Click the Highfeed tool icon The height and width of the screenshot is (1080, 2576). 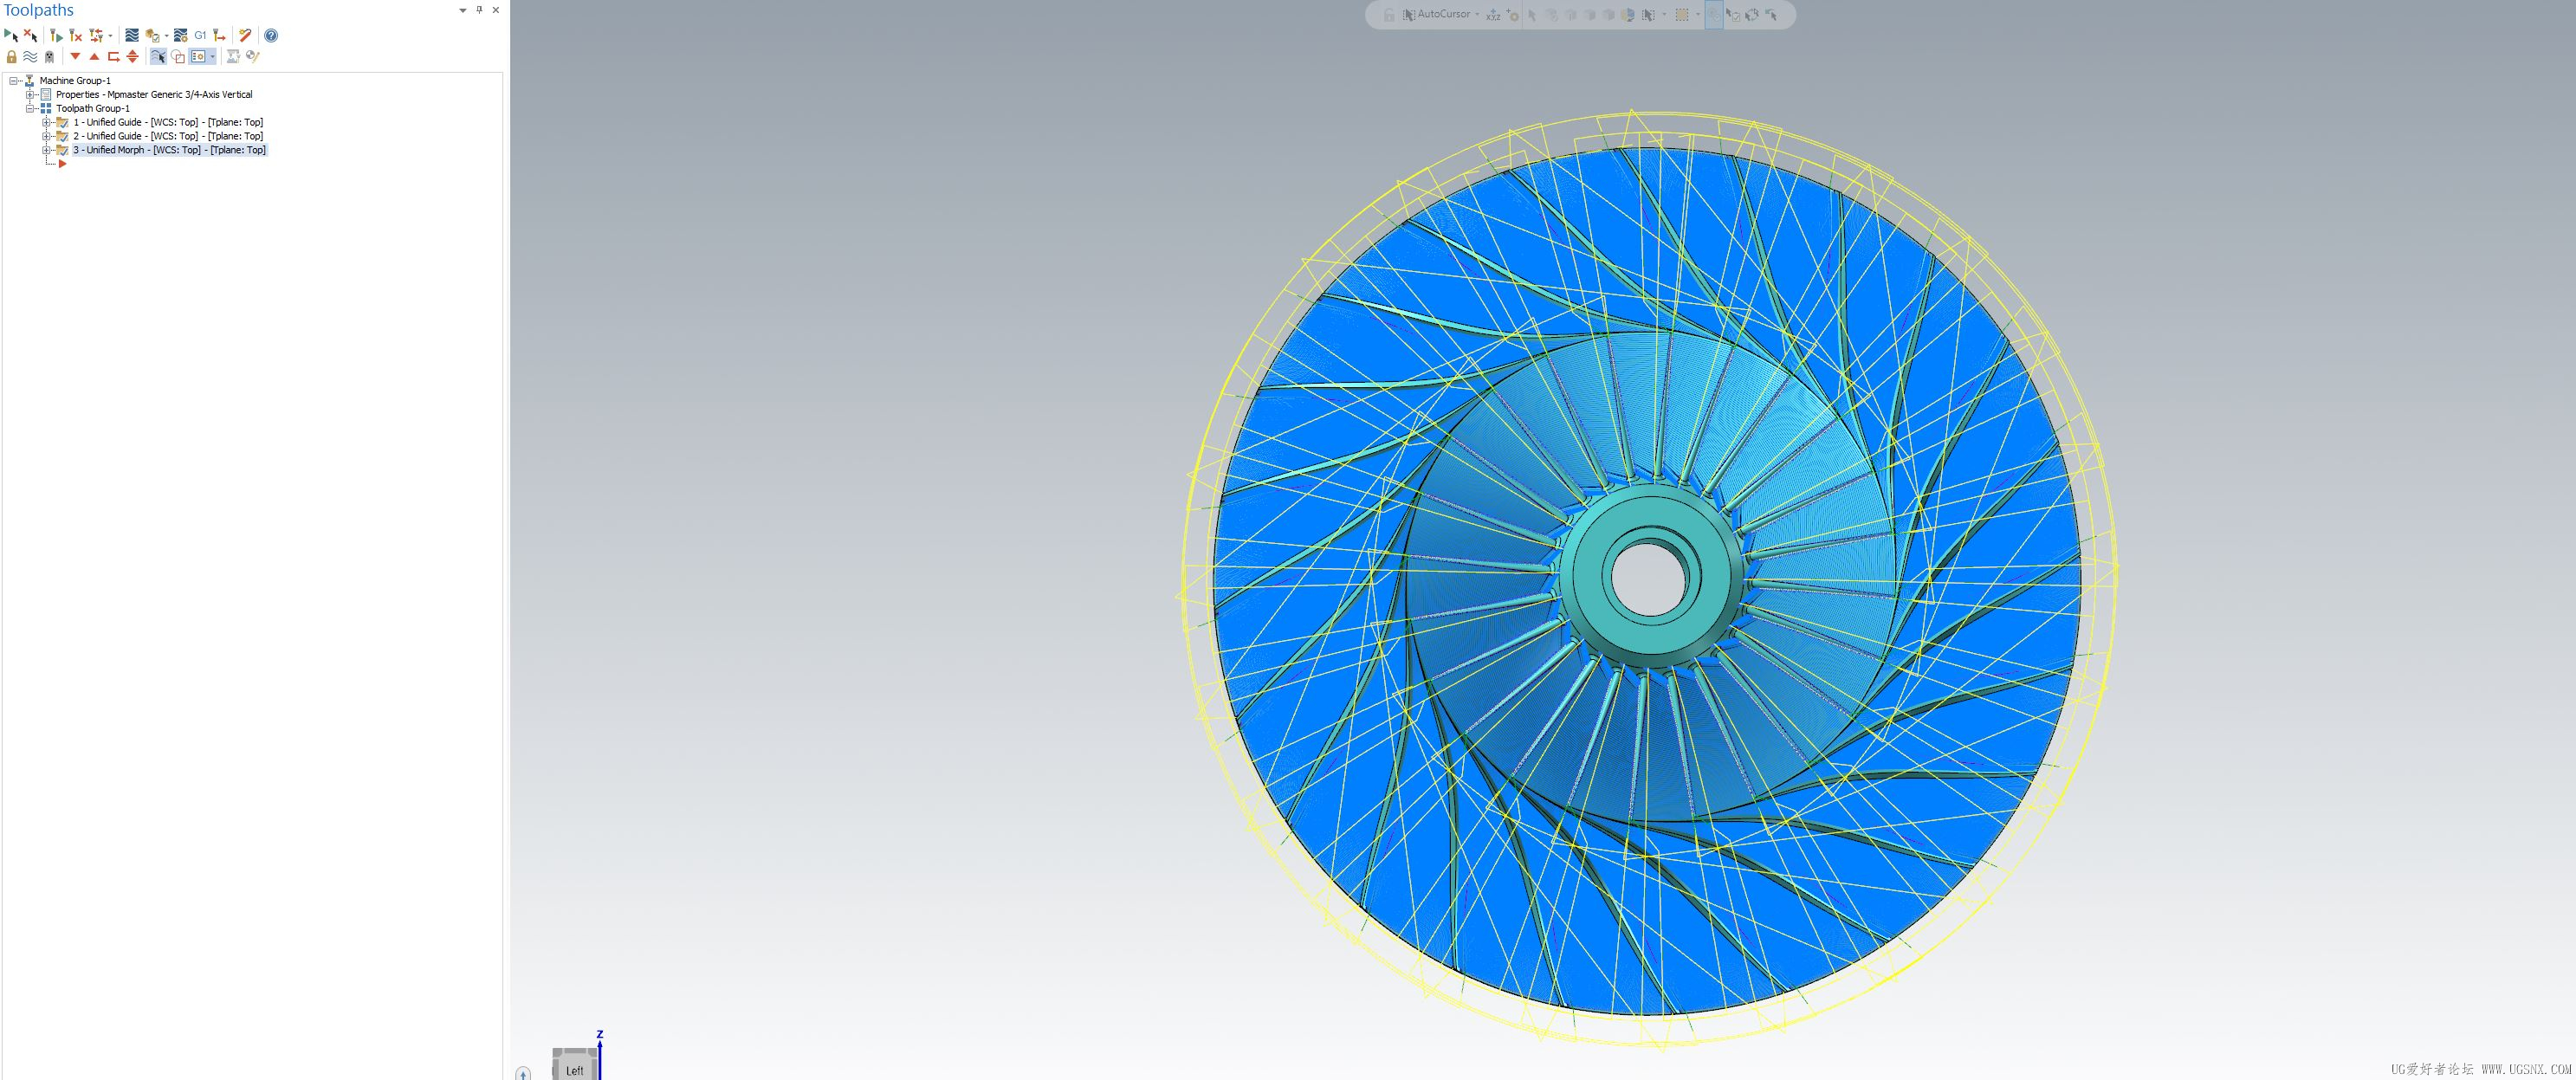(x=219, y=35)
